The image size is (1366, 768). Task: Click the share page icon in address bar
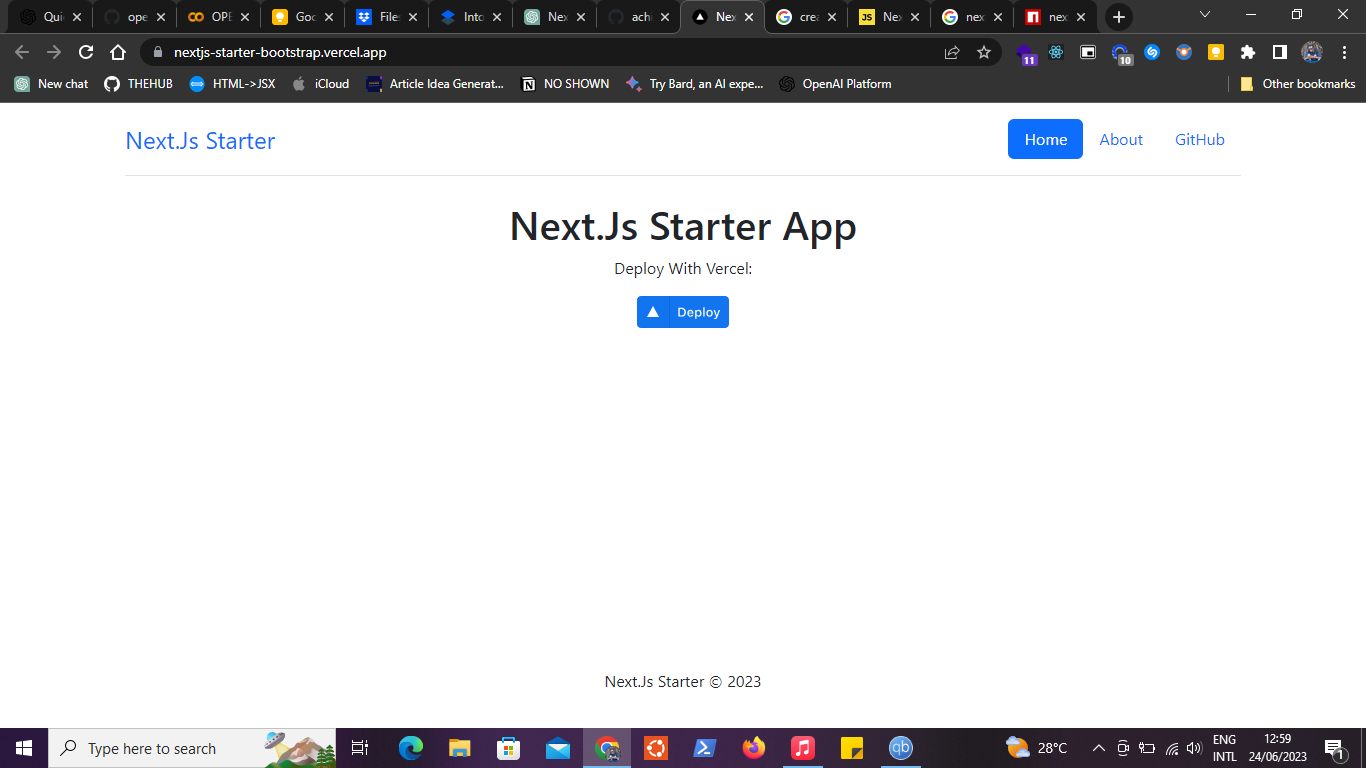(952, 52)
